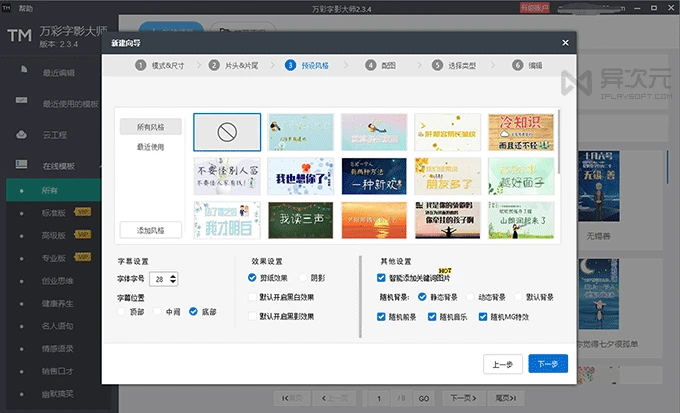Click 上一步 to go back

click(x=503, y=364)
